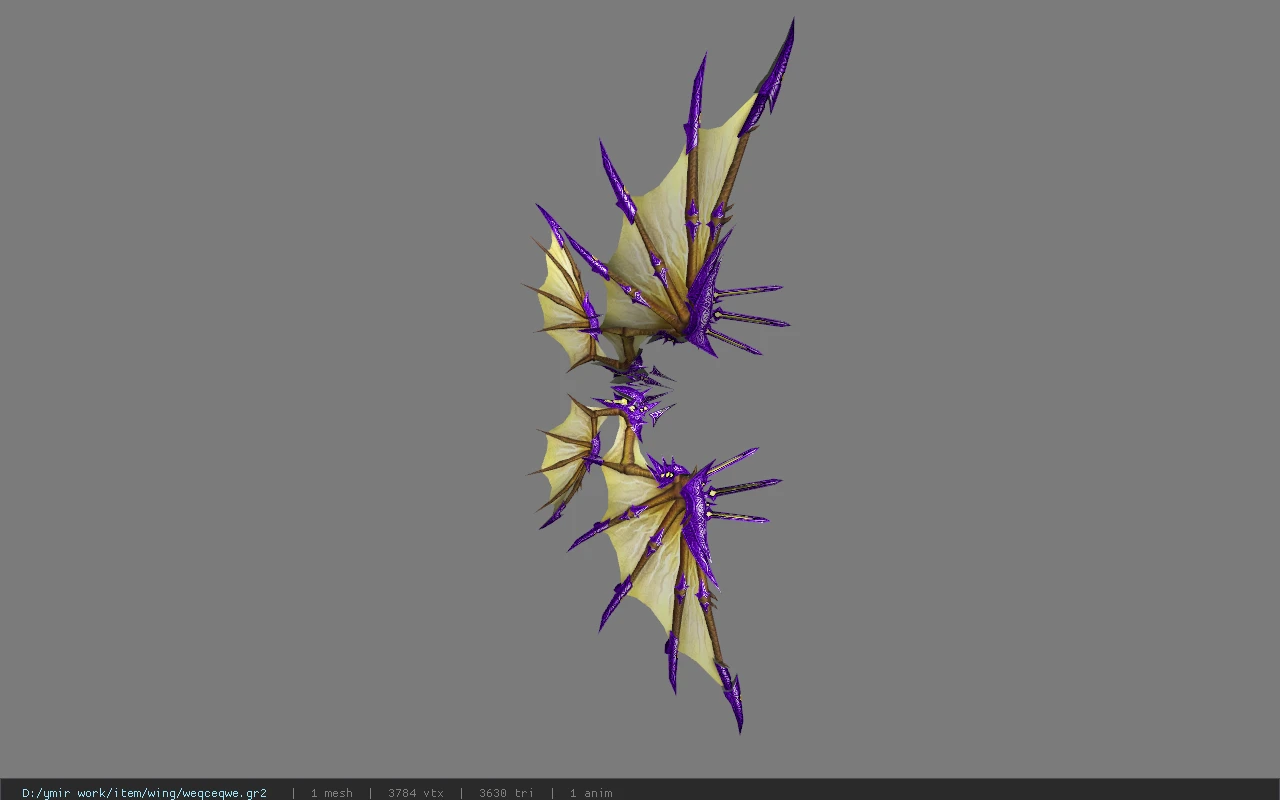The image size is (1280, 800).
Task: Click the '1 anim' status entry
Action: (591, 793)
